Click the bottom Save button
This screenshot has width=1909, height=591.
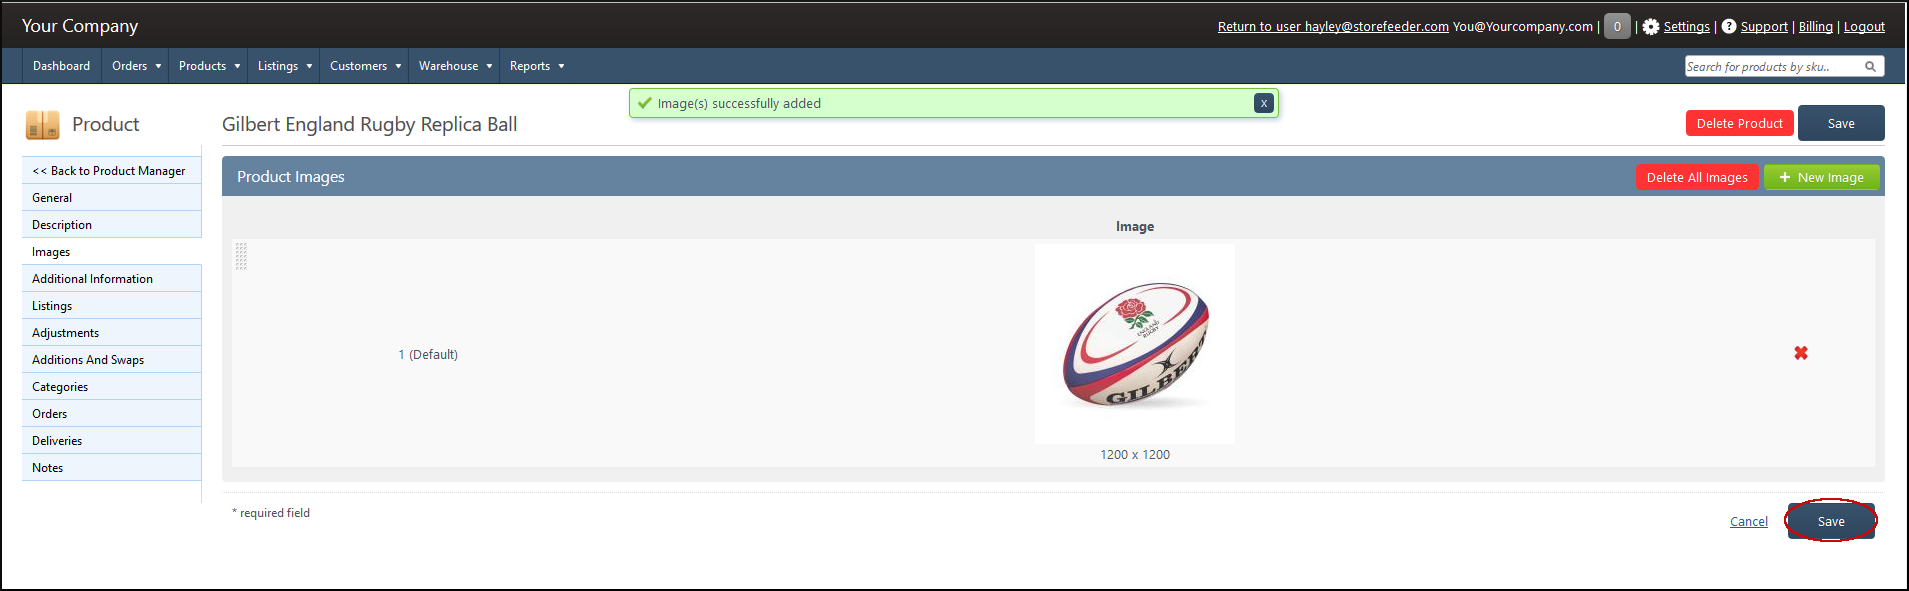[1831, 521]
